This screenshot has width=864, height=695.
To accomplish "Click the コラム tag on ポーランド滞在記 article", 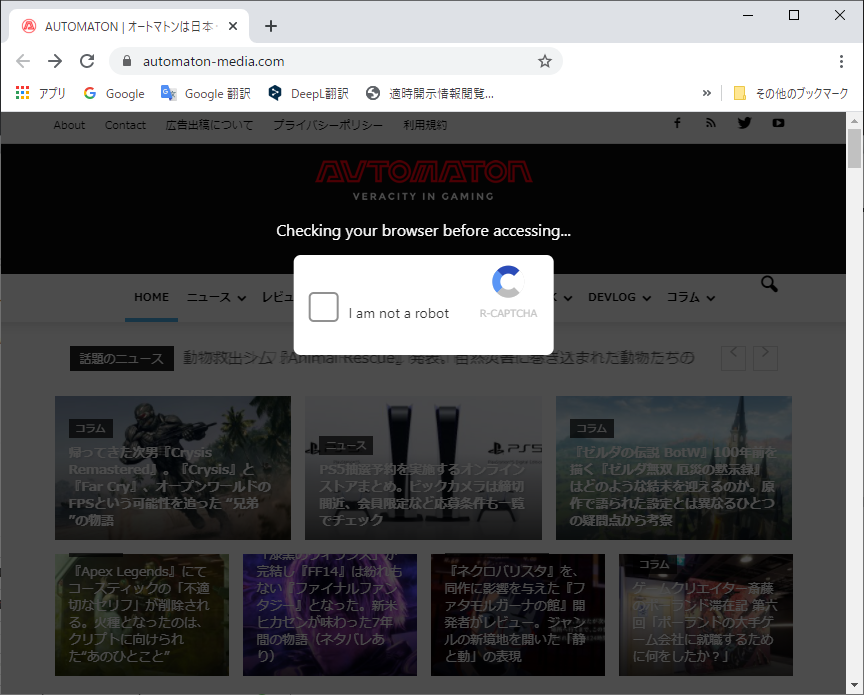I will click(655, 564).
